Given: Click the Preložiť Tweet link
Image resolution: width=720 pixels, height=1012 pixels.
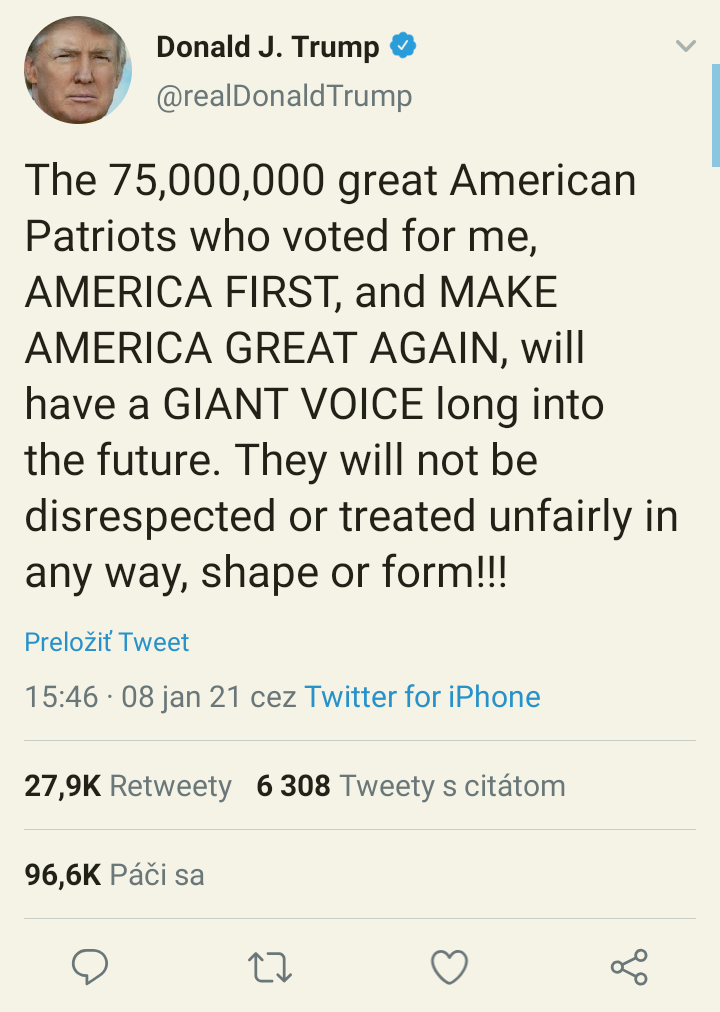Looking at the screenshot, I should click(x=107, y=642).
